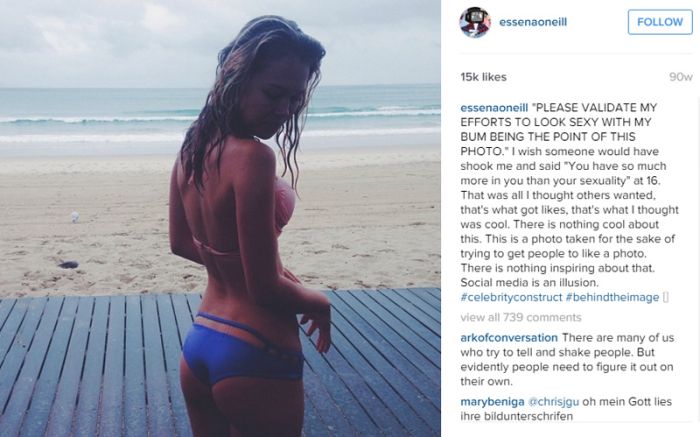Click the caption text paragraph
This screenshot has width=700, height=437.
[x=569, y=202]
